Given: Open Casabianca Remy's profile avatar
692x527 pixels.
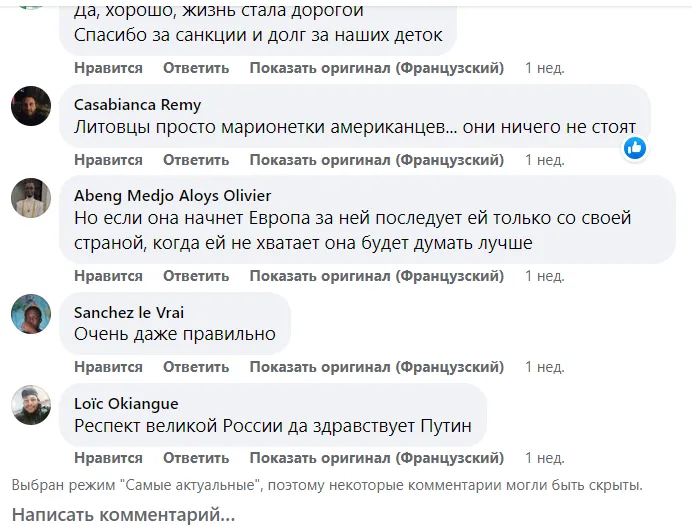Looking at the screenshot, I should [x=31, y=106].
